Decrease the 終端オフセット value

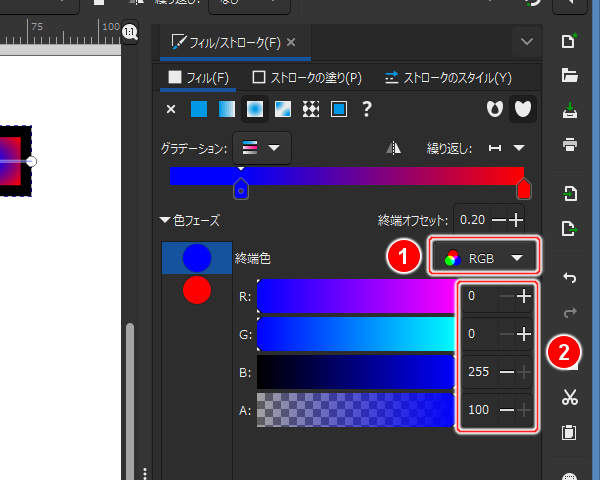(498, 220)
